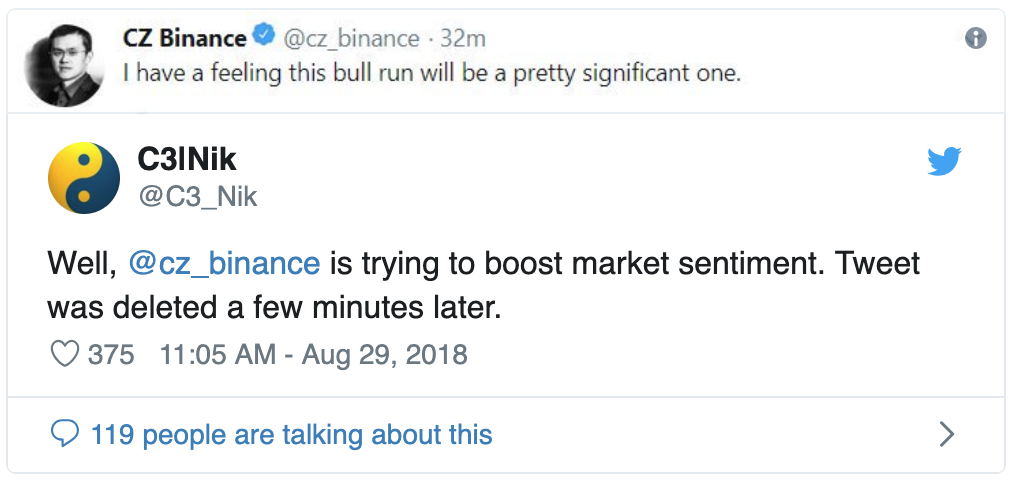1016x480 pixels.
Task: Open "119 people are talking about this"
Action: (x=291, y=434)
